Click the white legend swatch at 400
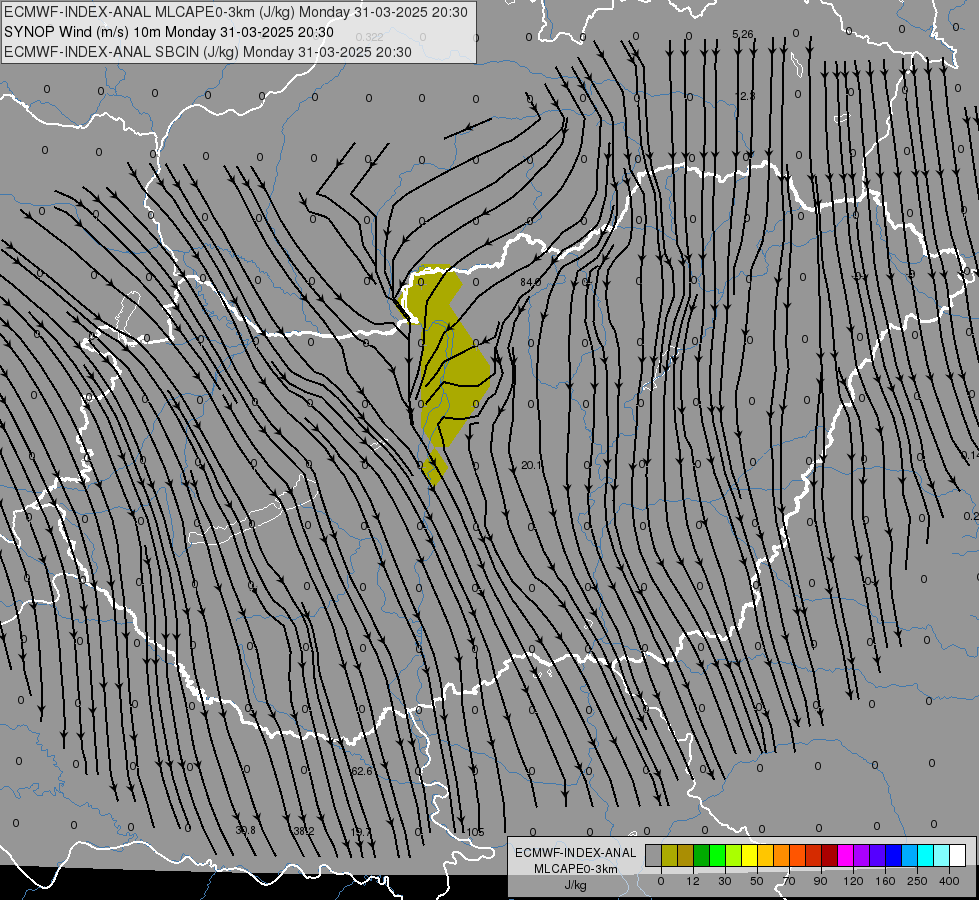The width and height of the screenshot is (979, 900). coord(958,855)
